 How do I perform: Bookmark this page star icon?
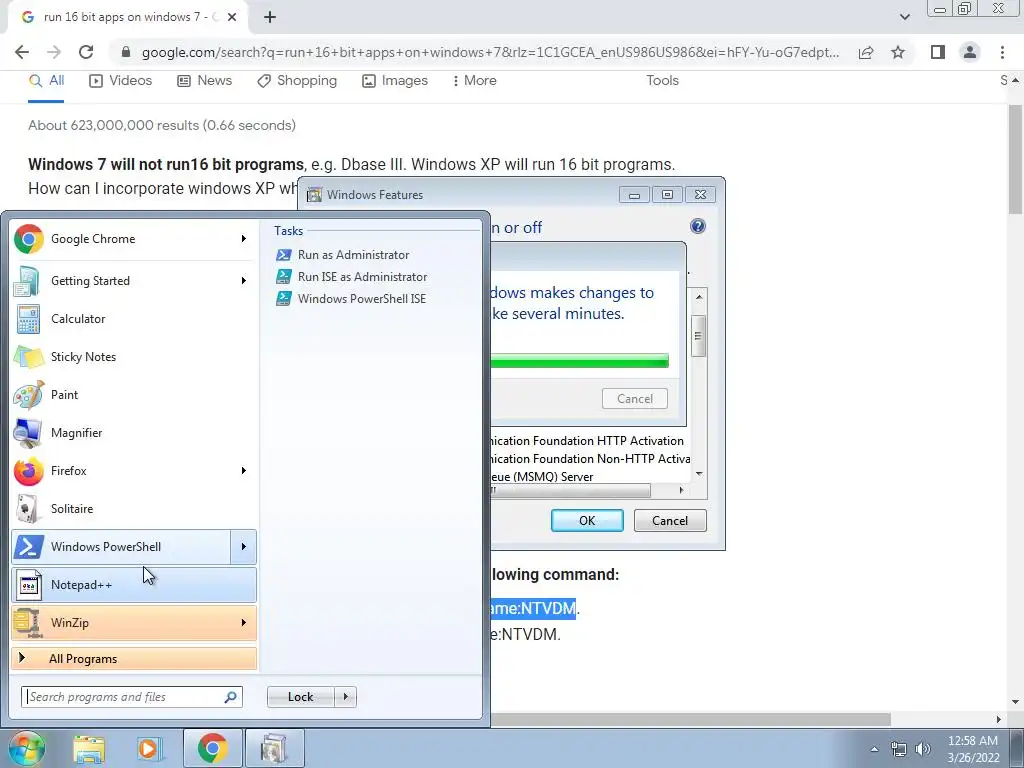pyautogui.click(x=898, y=52)
